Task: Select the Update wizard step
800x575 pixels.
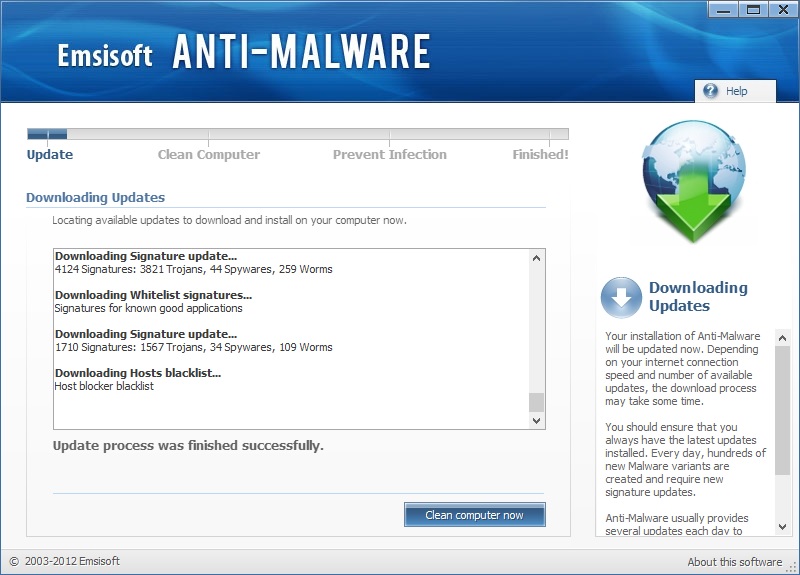Action: [x=49, y=155]
